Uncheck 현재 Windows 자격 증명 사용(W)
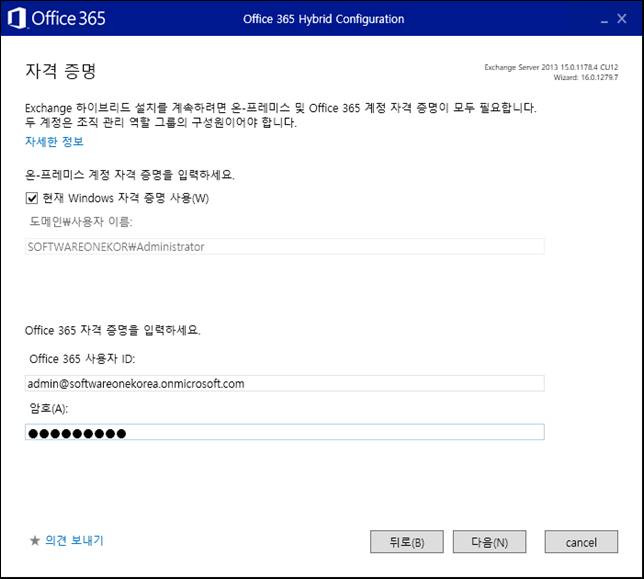The height and width of the screenshot is (579, 644). tap(32, 198)
